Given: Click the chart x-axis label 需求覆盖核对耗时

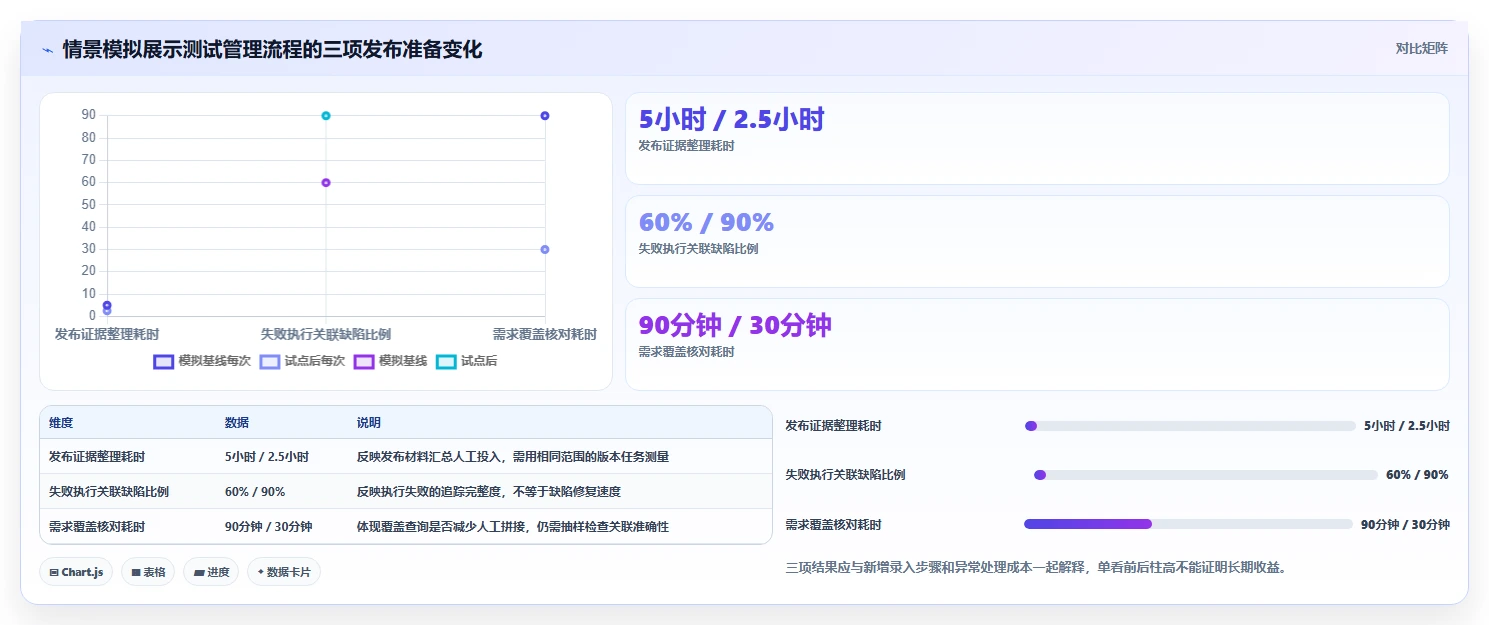Looking at the screenshot, I should pyautogui.click(x=545, y=334).
